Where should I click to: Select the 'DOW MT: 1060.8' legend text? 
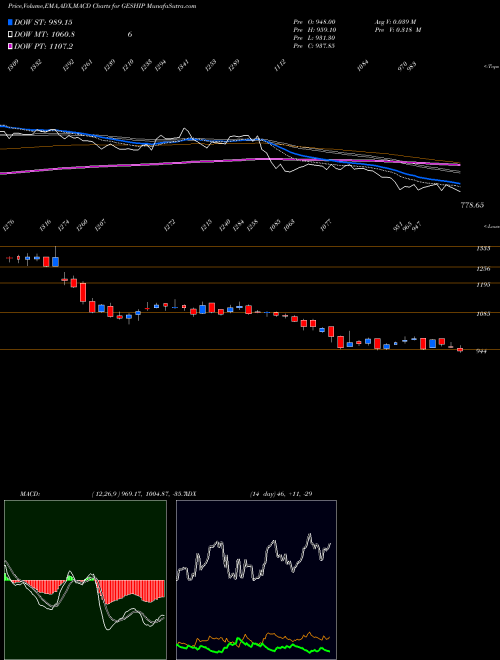(45, 35)
